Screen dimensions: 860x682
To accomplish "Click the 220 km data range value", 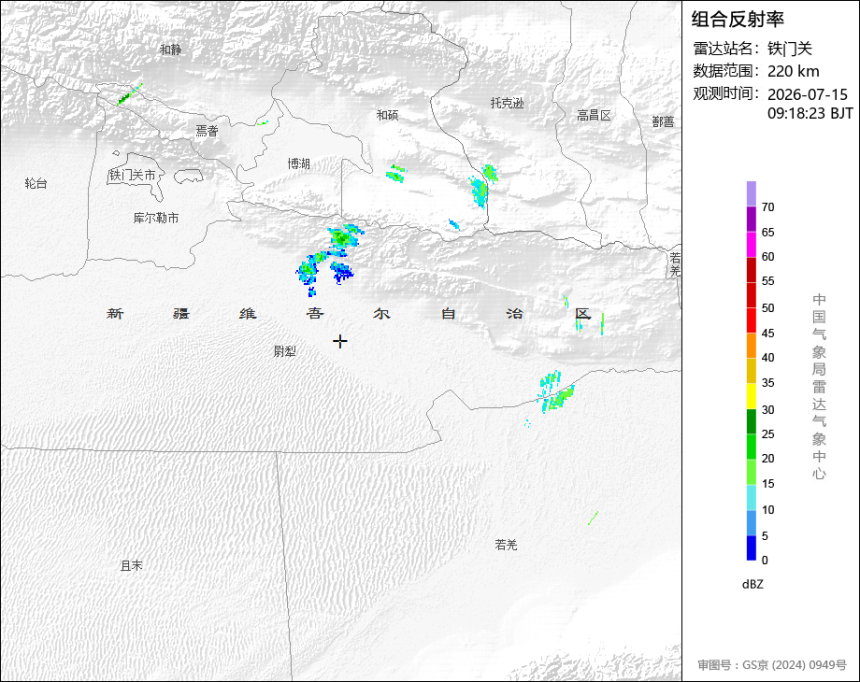I will (x=793, y=71).
